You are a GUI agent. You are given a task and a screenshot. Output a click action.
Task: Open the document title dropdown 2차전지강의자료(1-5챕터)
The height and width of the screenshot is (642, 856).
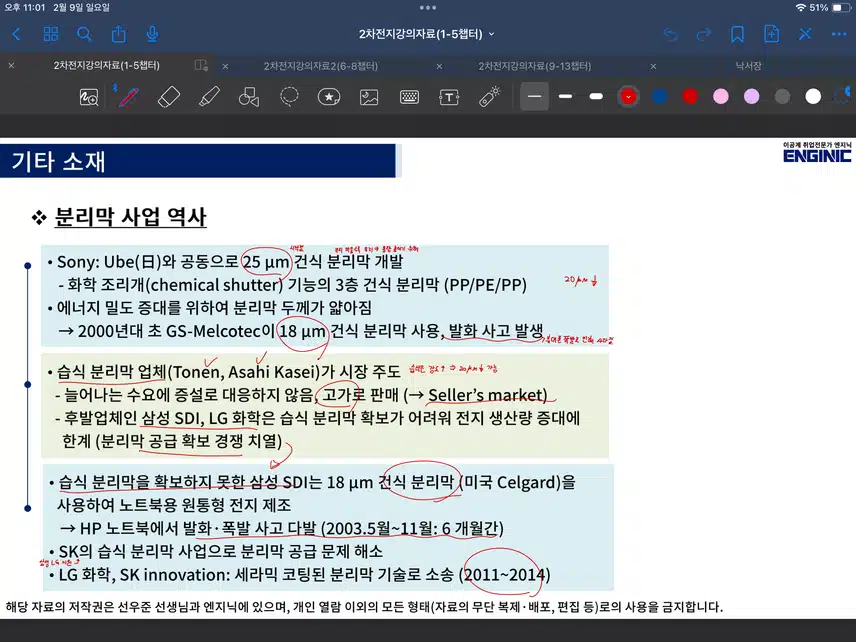[426, 34]
